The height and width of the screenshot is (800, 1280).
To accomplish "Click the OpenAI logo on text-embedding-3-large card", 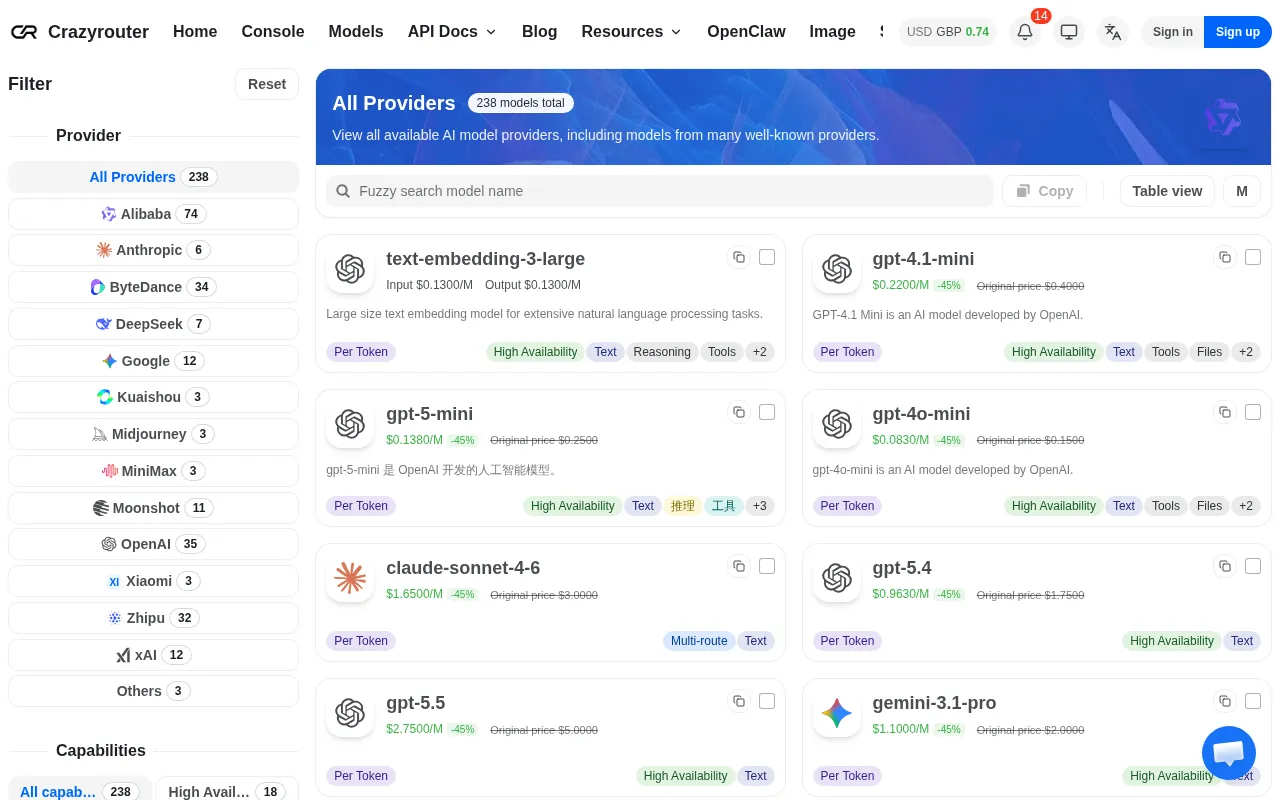I will pyautogui.click(x=350, y=269).
